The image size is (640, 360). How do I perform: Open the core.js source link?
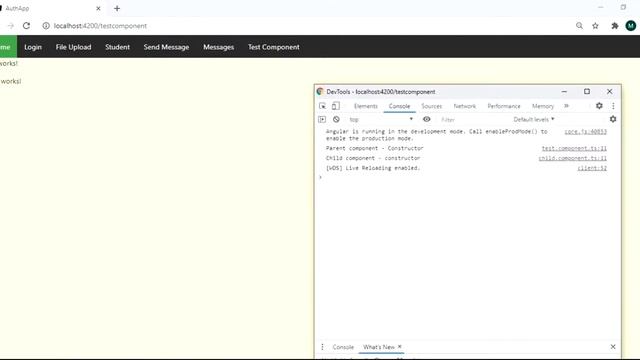(x=586, y=131)
